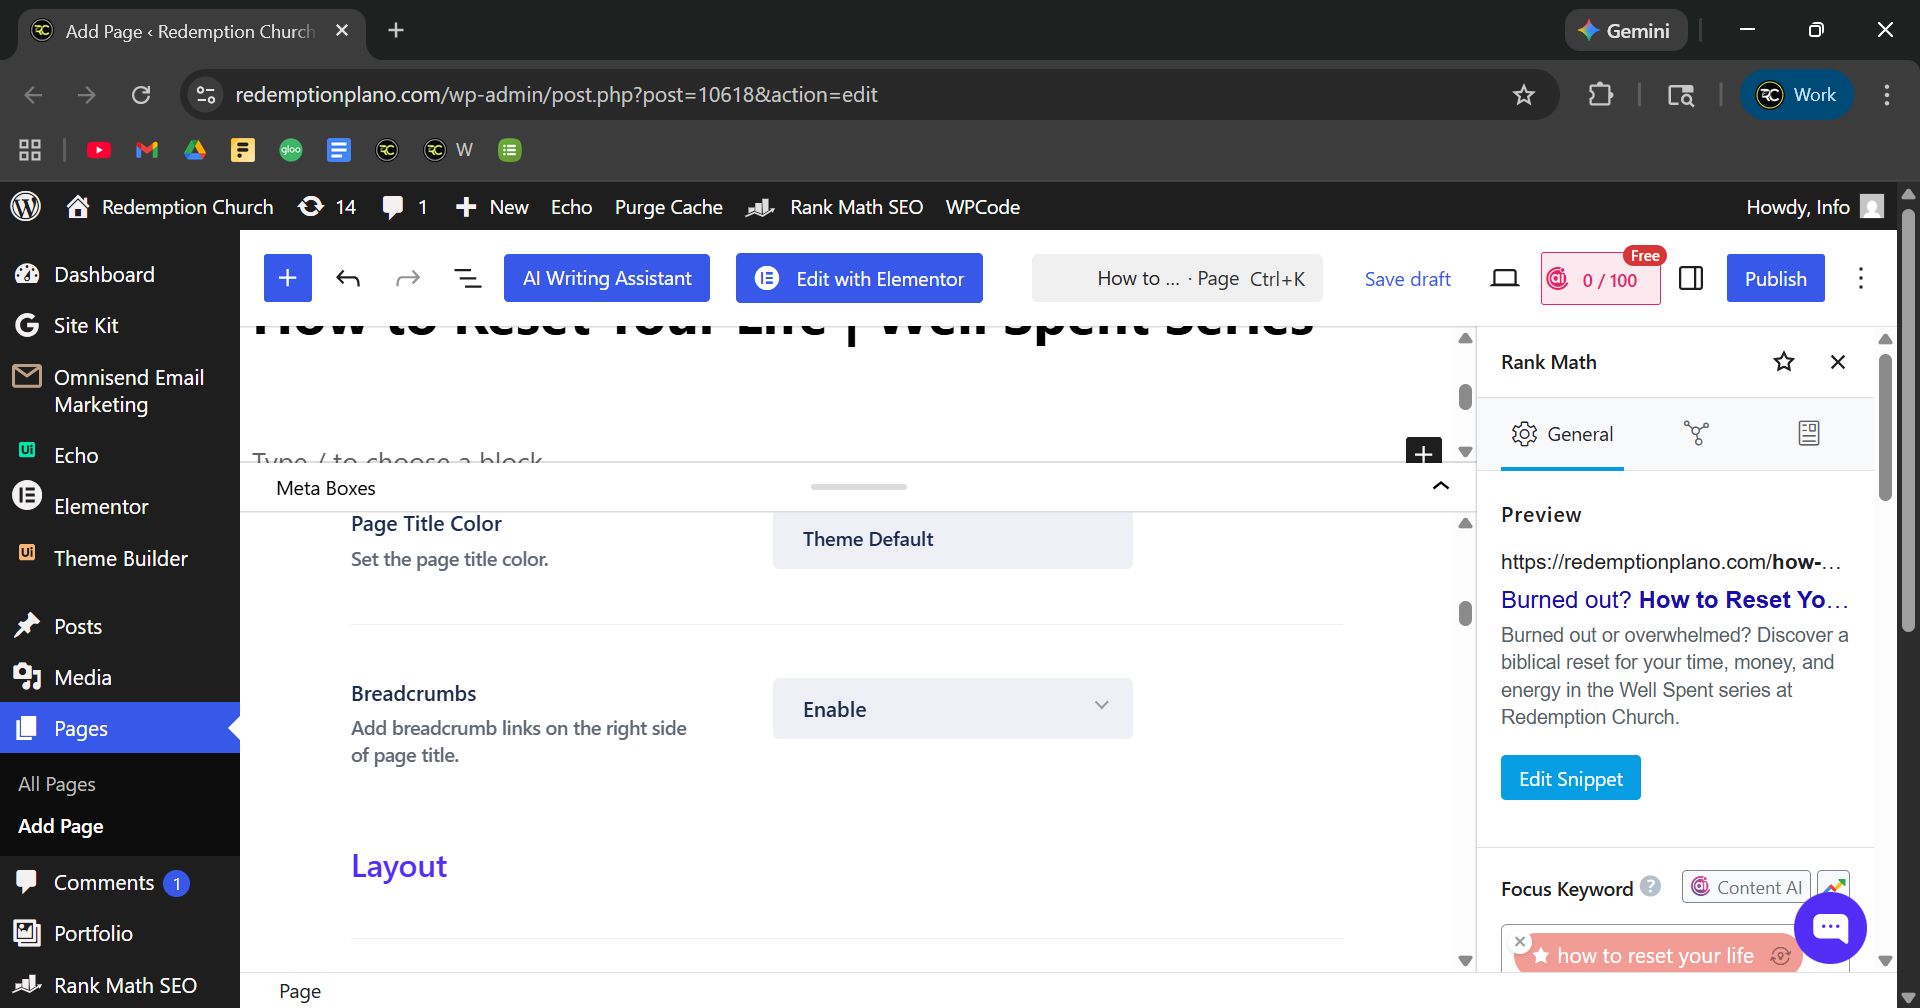
Task: Open the Rank Math Advanced tab icon
Action: click(x=1696, y=433)
